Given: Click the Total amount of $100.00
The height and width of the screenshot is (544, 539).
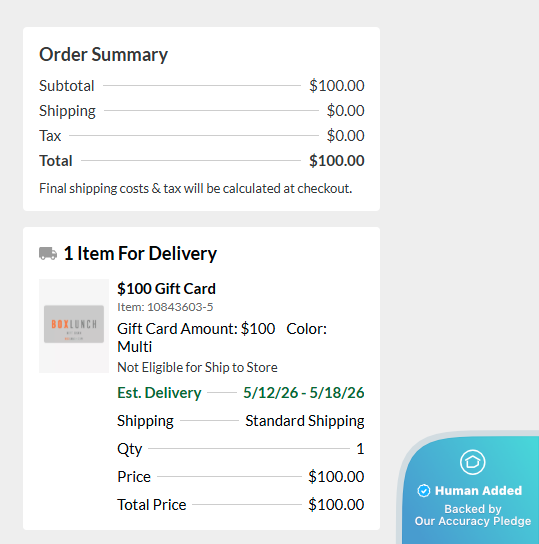Looking at the screenshot, I should point(336,161).
